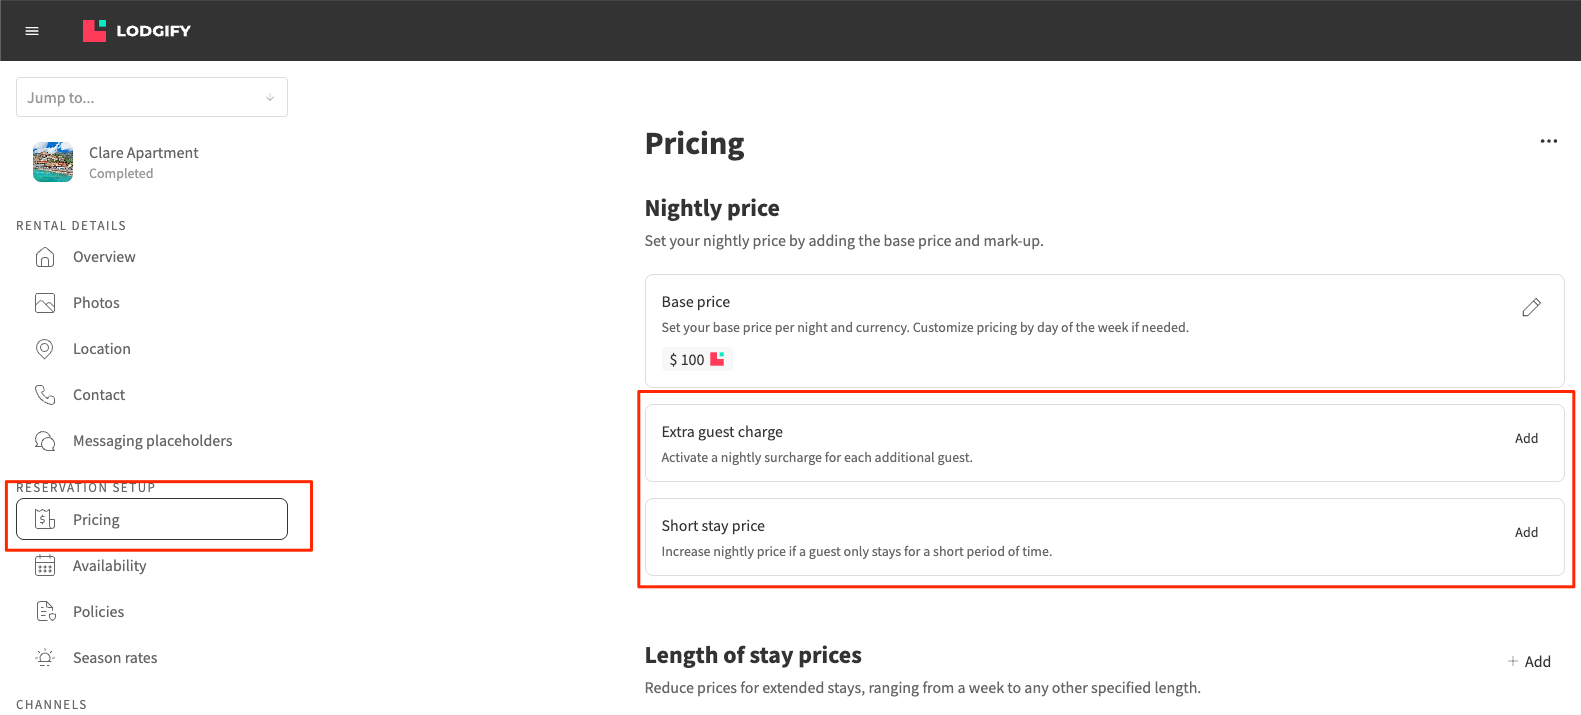Click the Photos image icon

coord(45,303)
